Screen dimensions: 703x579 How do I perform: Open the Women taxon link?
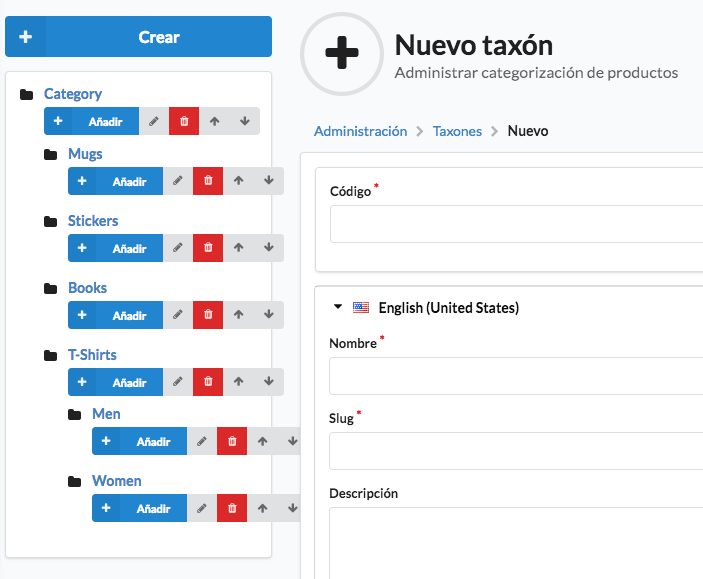pos(117,481)
